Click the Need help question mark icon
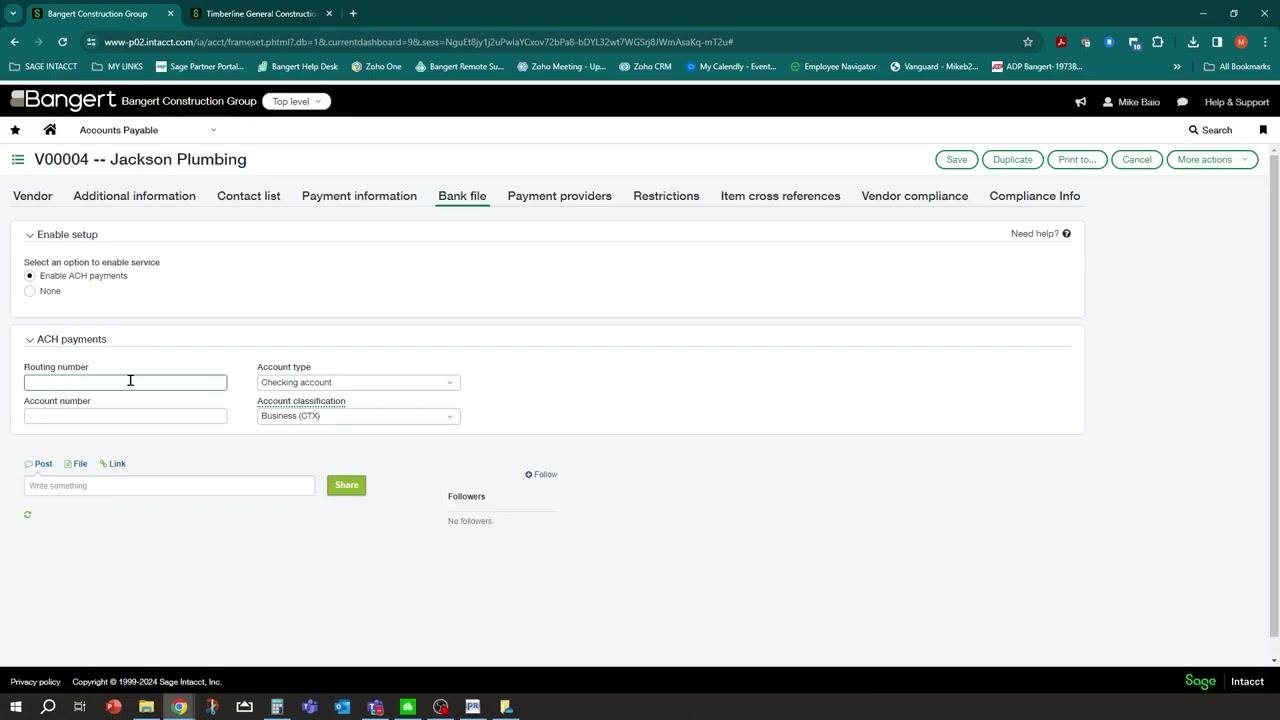 (x=1066, y=234)
